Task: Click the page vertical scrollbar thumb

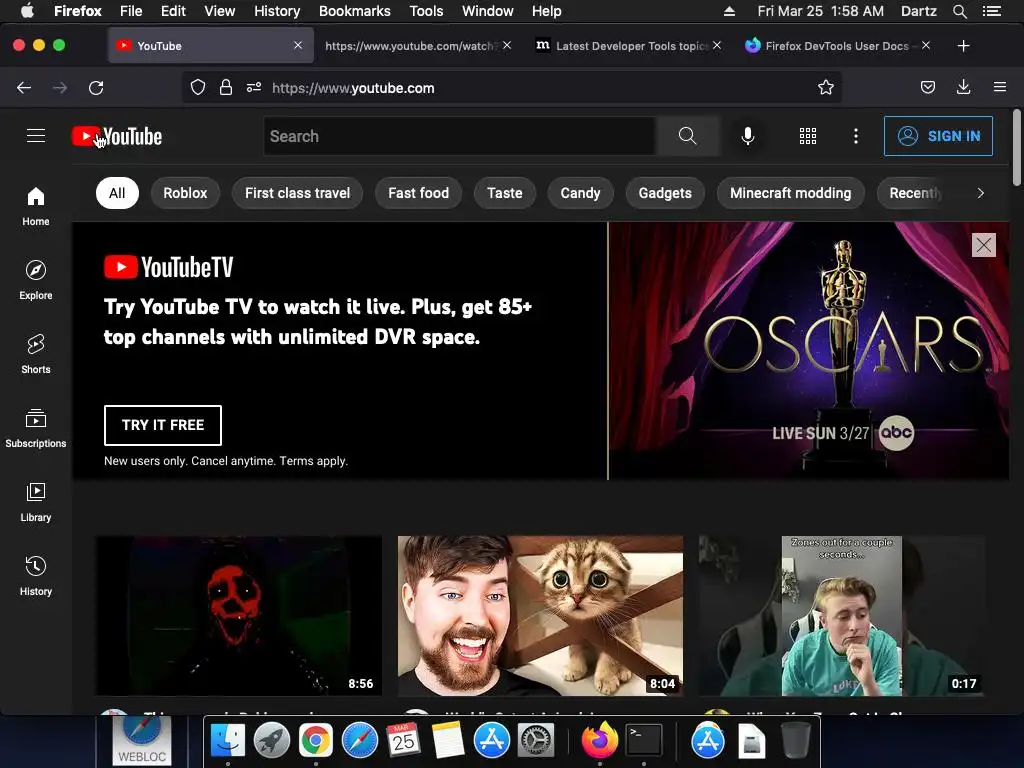Action: pos(1016,147)
